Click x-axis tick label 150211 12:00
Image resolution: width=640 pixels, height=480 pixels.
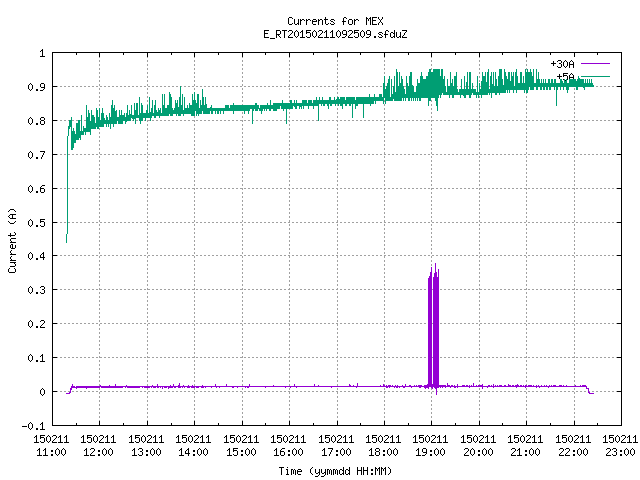coord(99,446)
